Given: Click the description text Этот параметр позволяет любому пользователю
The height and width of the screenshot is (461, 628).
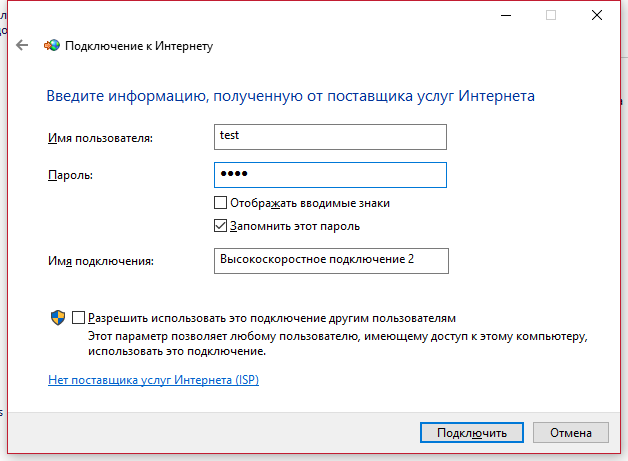Looking at the screenshot, I should (222, 336).
